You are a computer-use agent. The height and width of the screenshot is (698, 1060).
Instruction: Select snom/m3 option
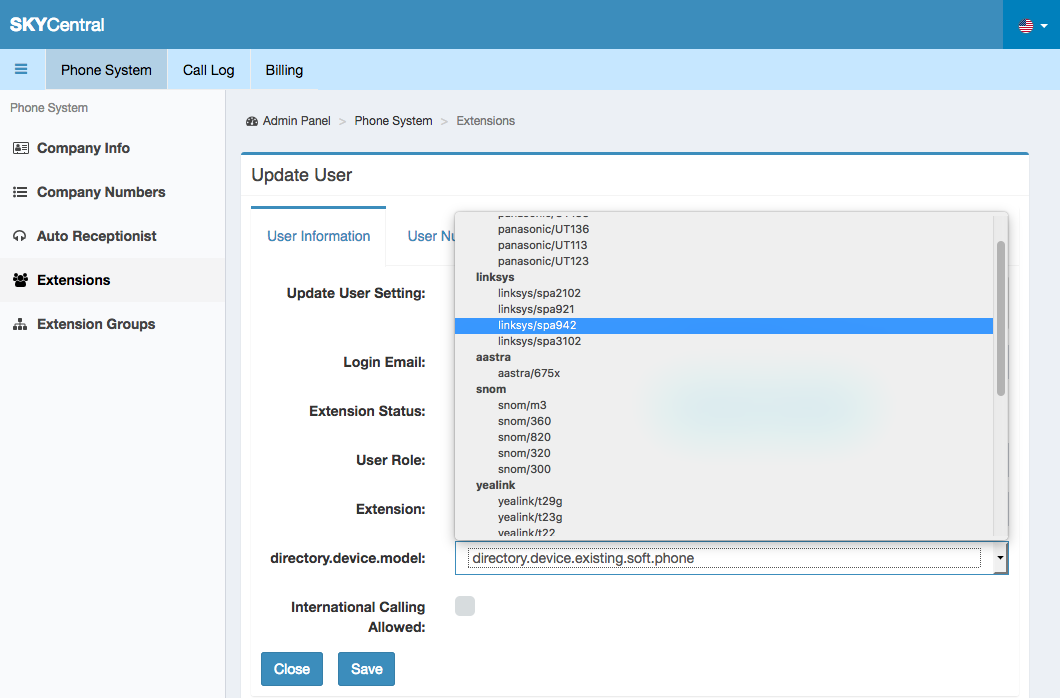point(724,405)
